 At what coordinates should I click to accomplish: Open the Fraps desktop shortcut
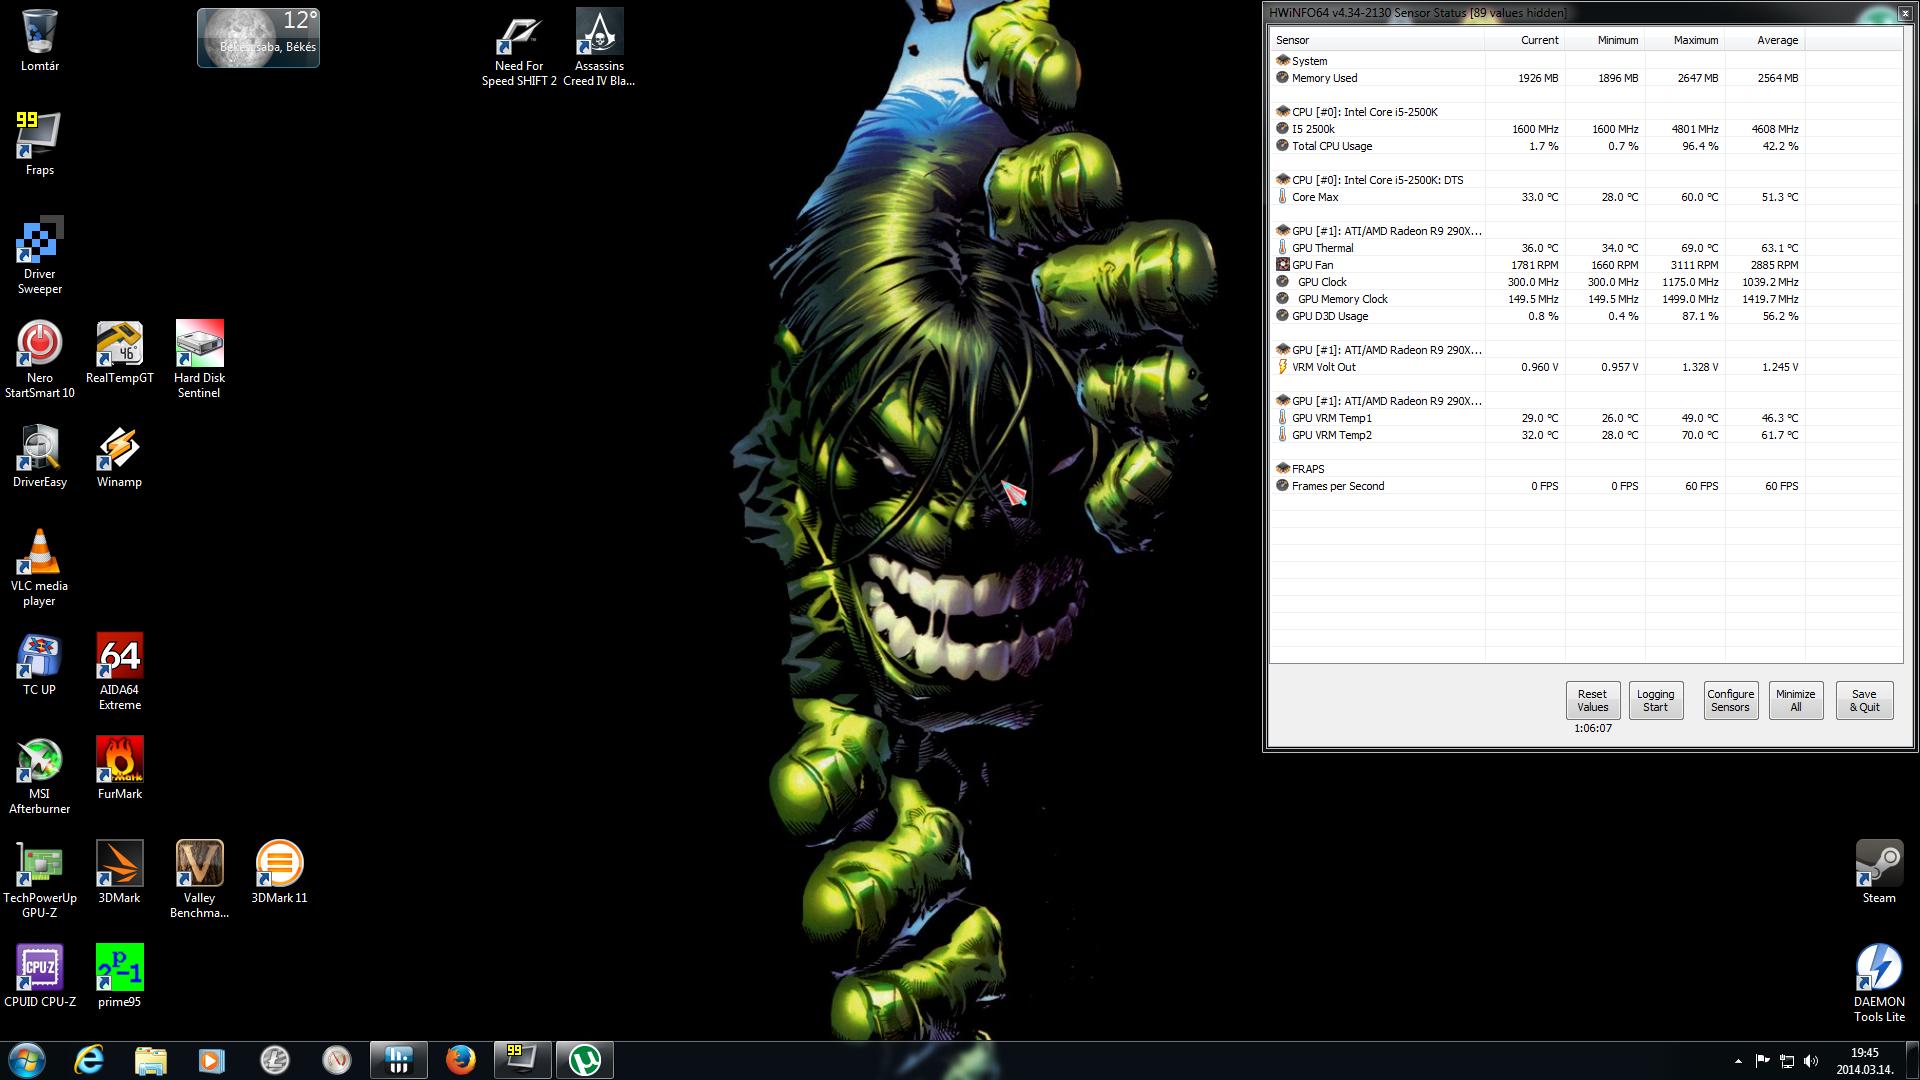click(40, 144)
